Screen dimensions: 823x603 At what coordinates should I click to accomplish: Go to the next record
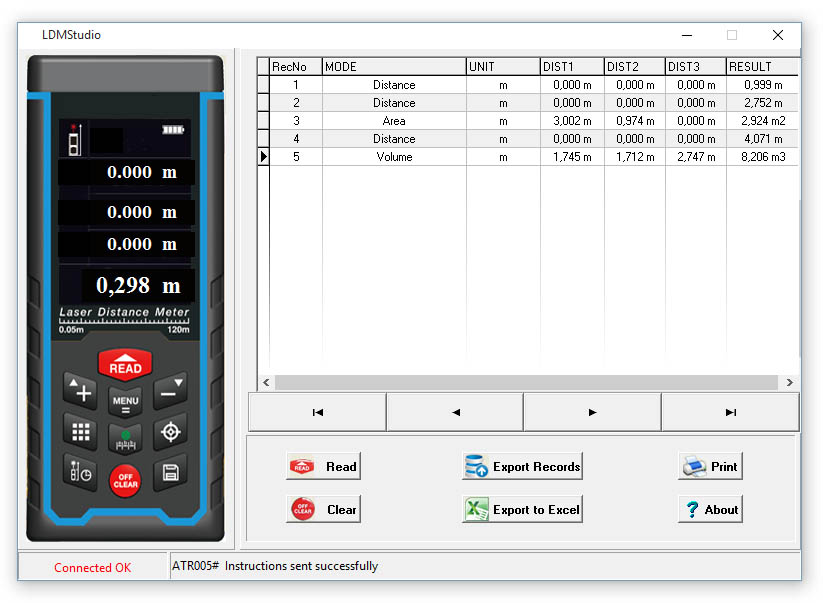(592, 412)
